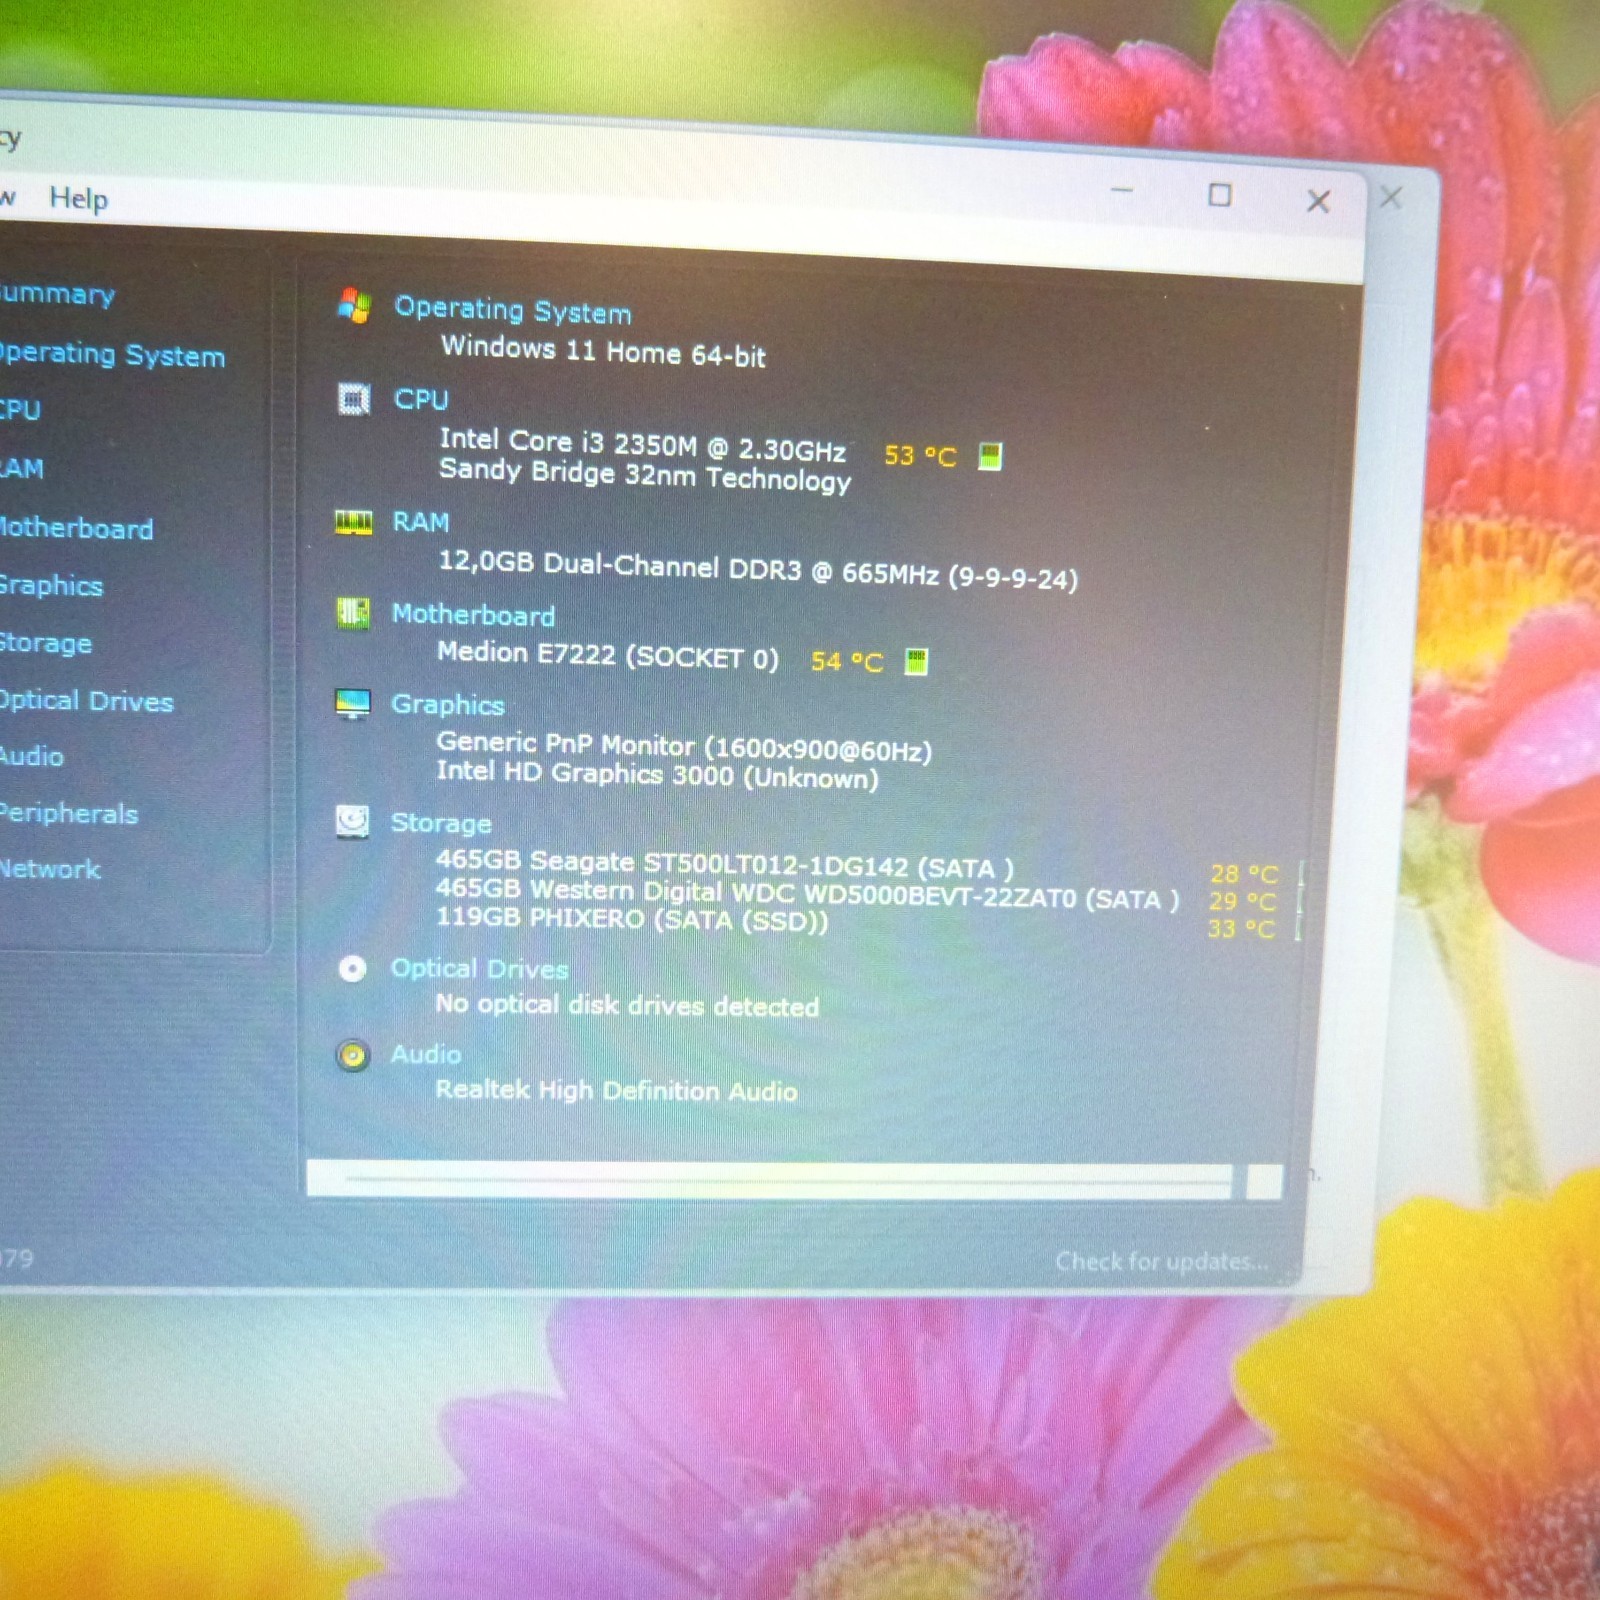Click the Graphics monitor icon

coord(352,704)
